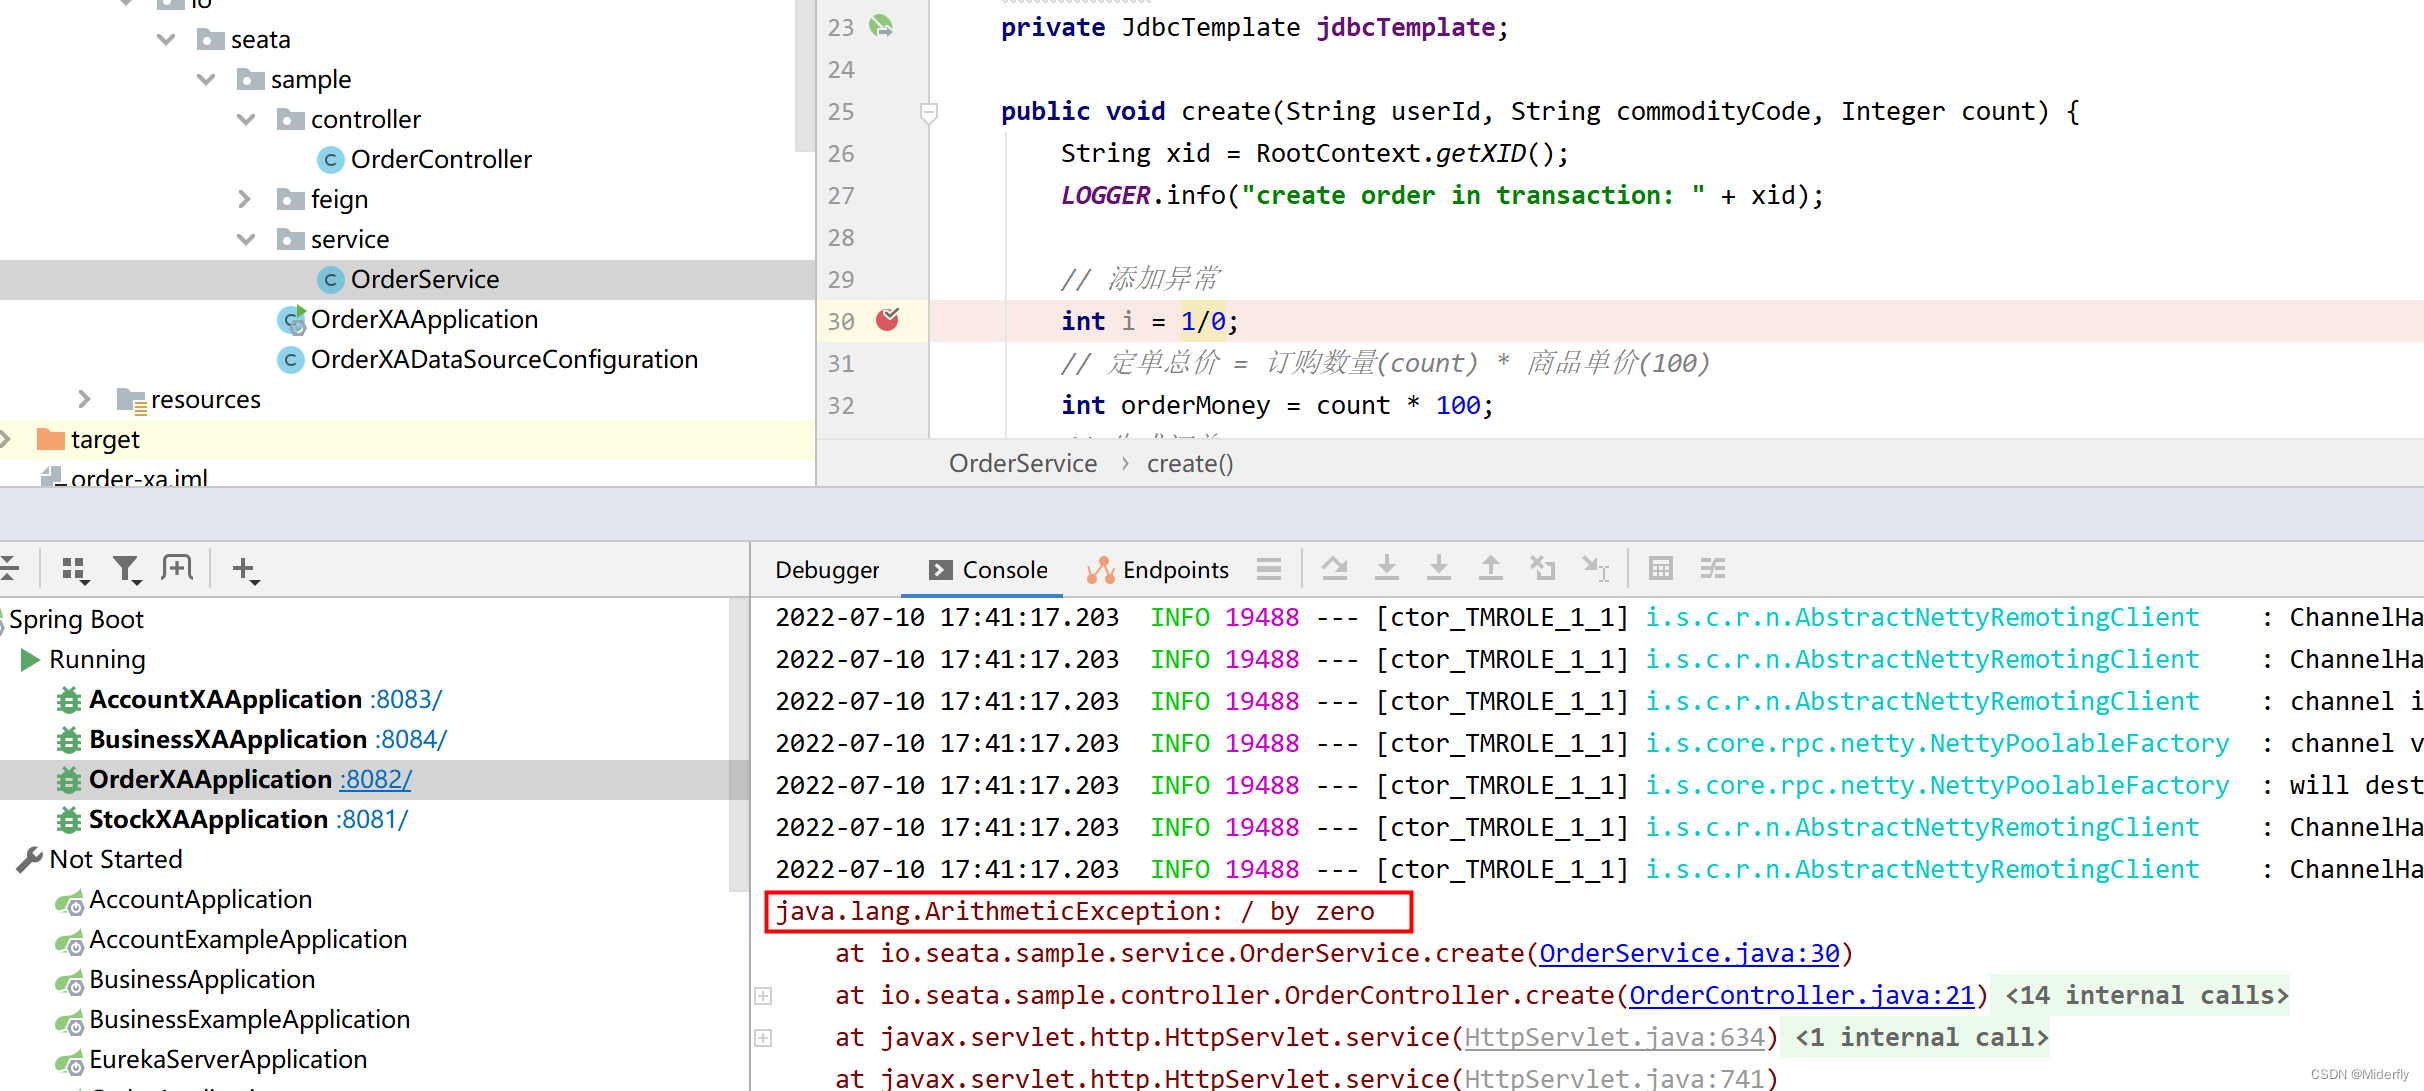The width and height of the screenshot is (2424, 1091).
Task: Expand the feign folder
Action: [246, 200]
